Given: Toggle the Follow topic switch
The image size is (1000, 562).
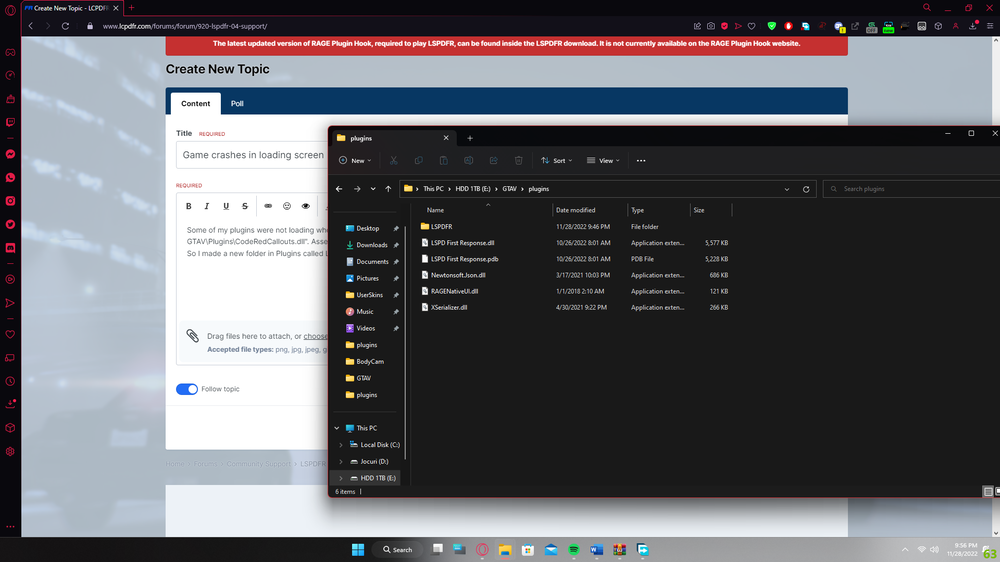Looking at the screenshot, I should coord(187,389).
